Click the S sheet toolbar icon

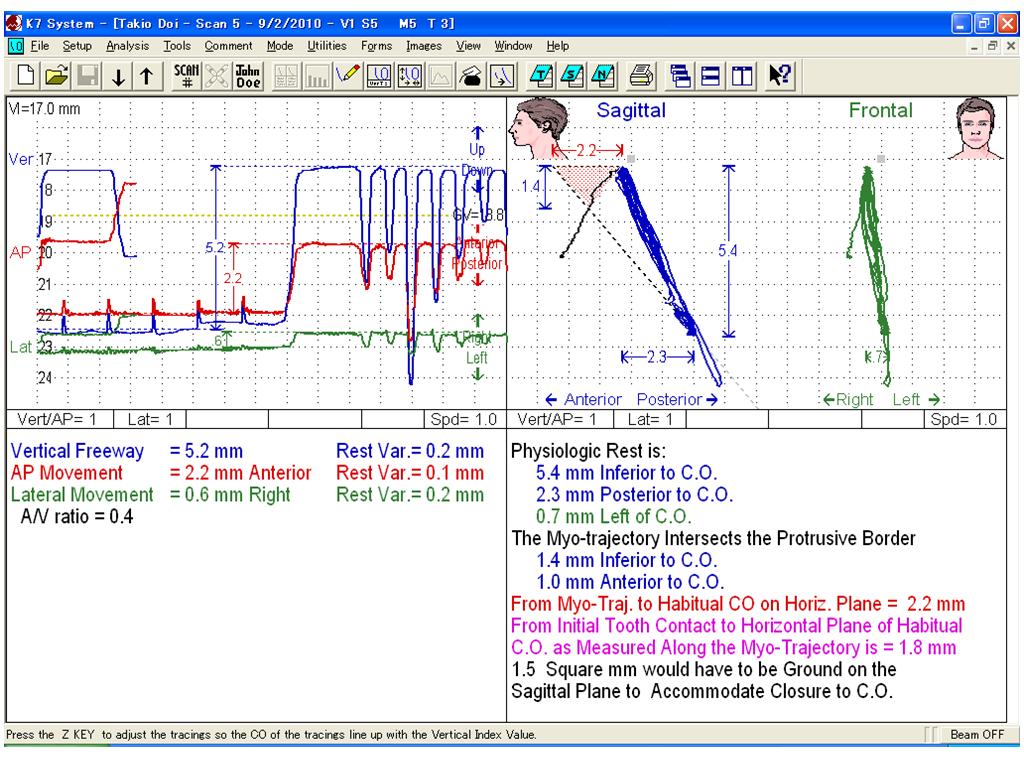[x=571, y=76]
